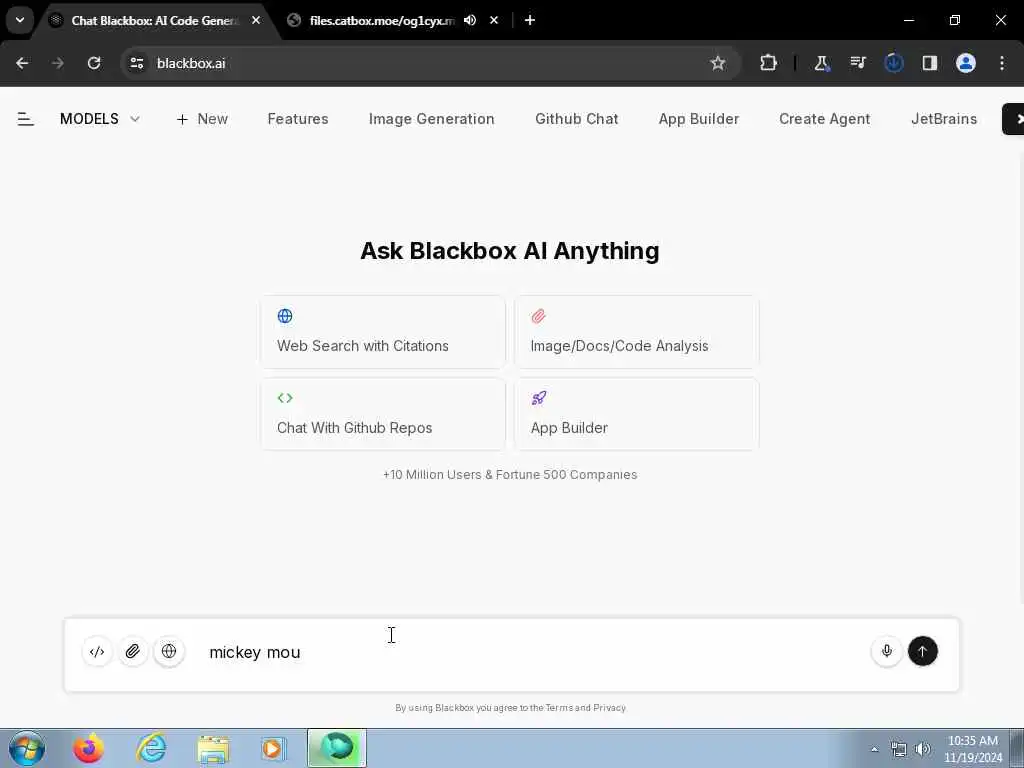Open the Chrome profile avatar
The height and width of the screenshot is (768, 1024).
tap(966, 63)
